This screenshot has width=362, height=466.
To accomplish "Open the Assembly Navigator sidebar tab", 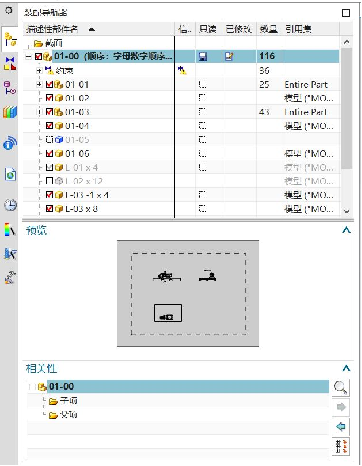I will click(10, 40).
